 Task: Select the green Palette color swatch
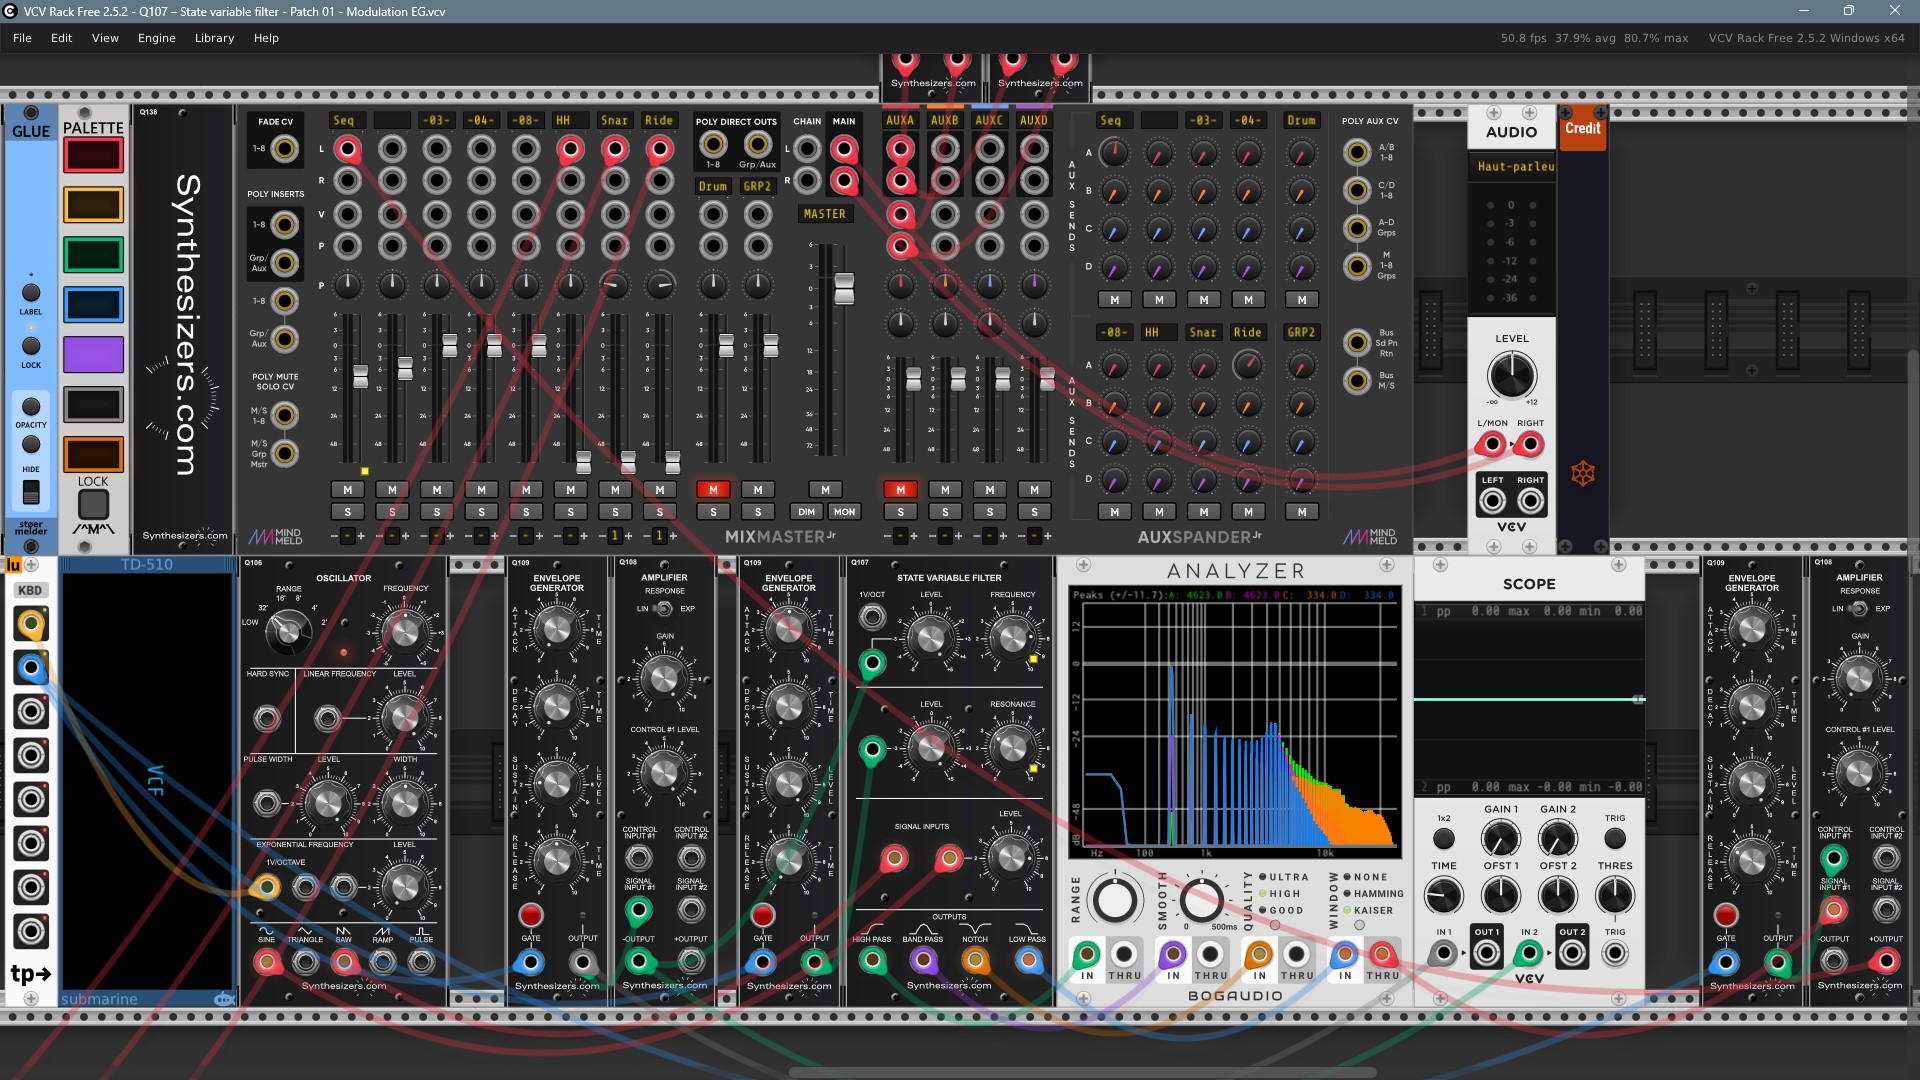point(93,255)
